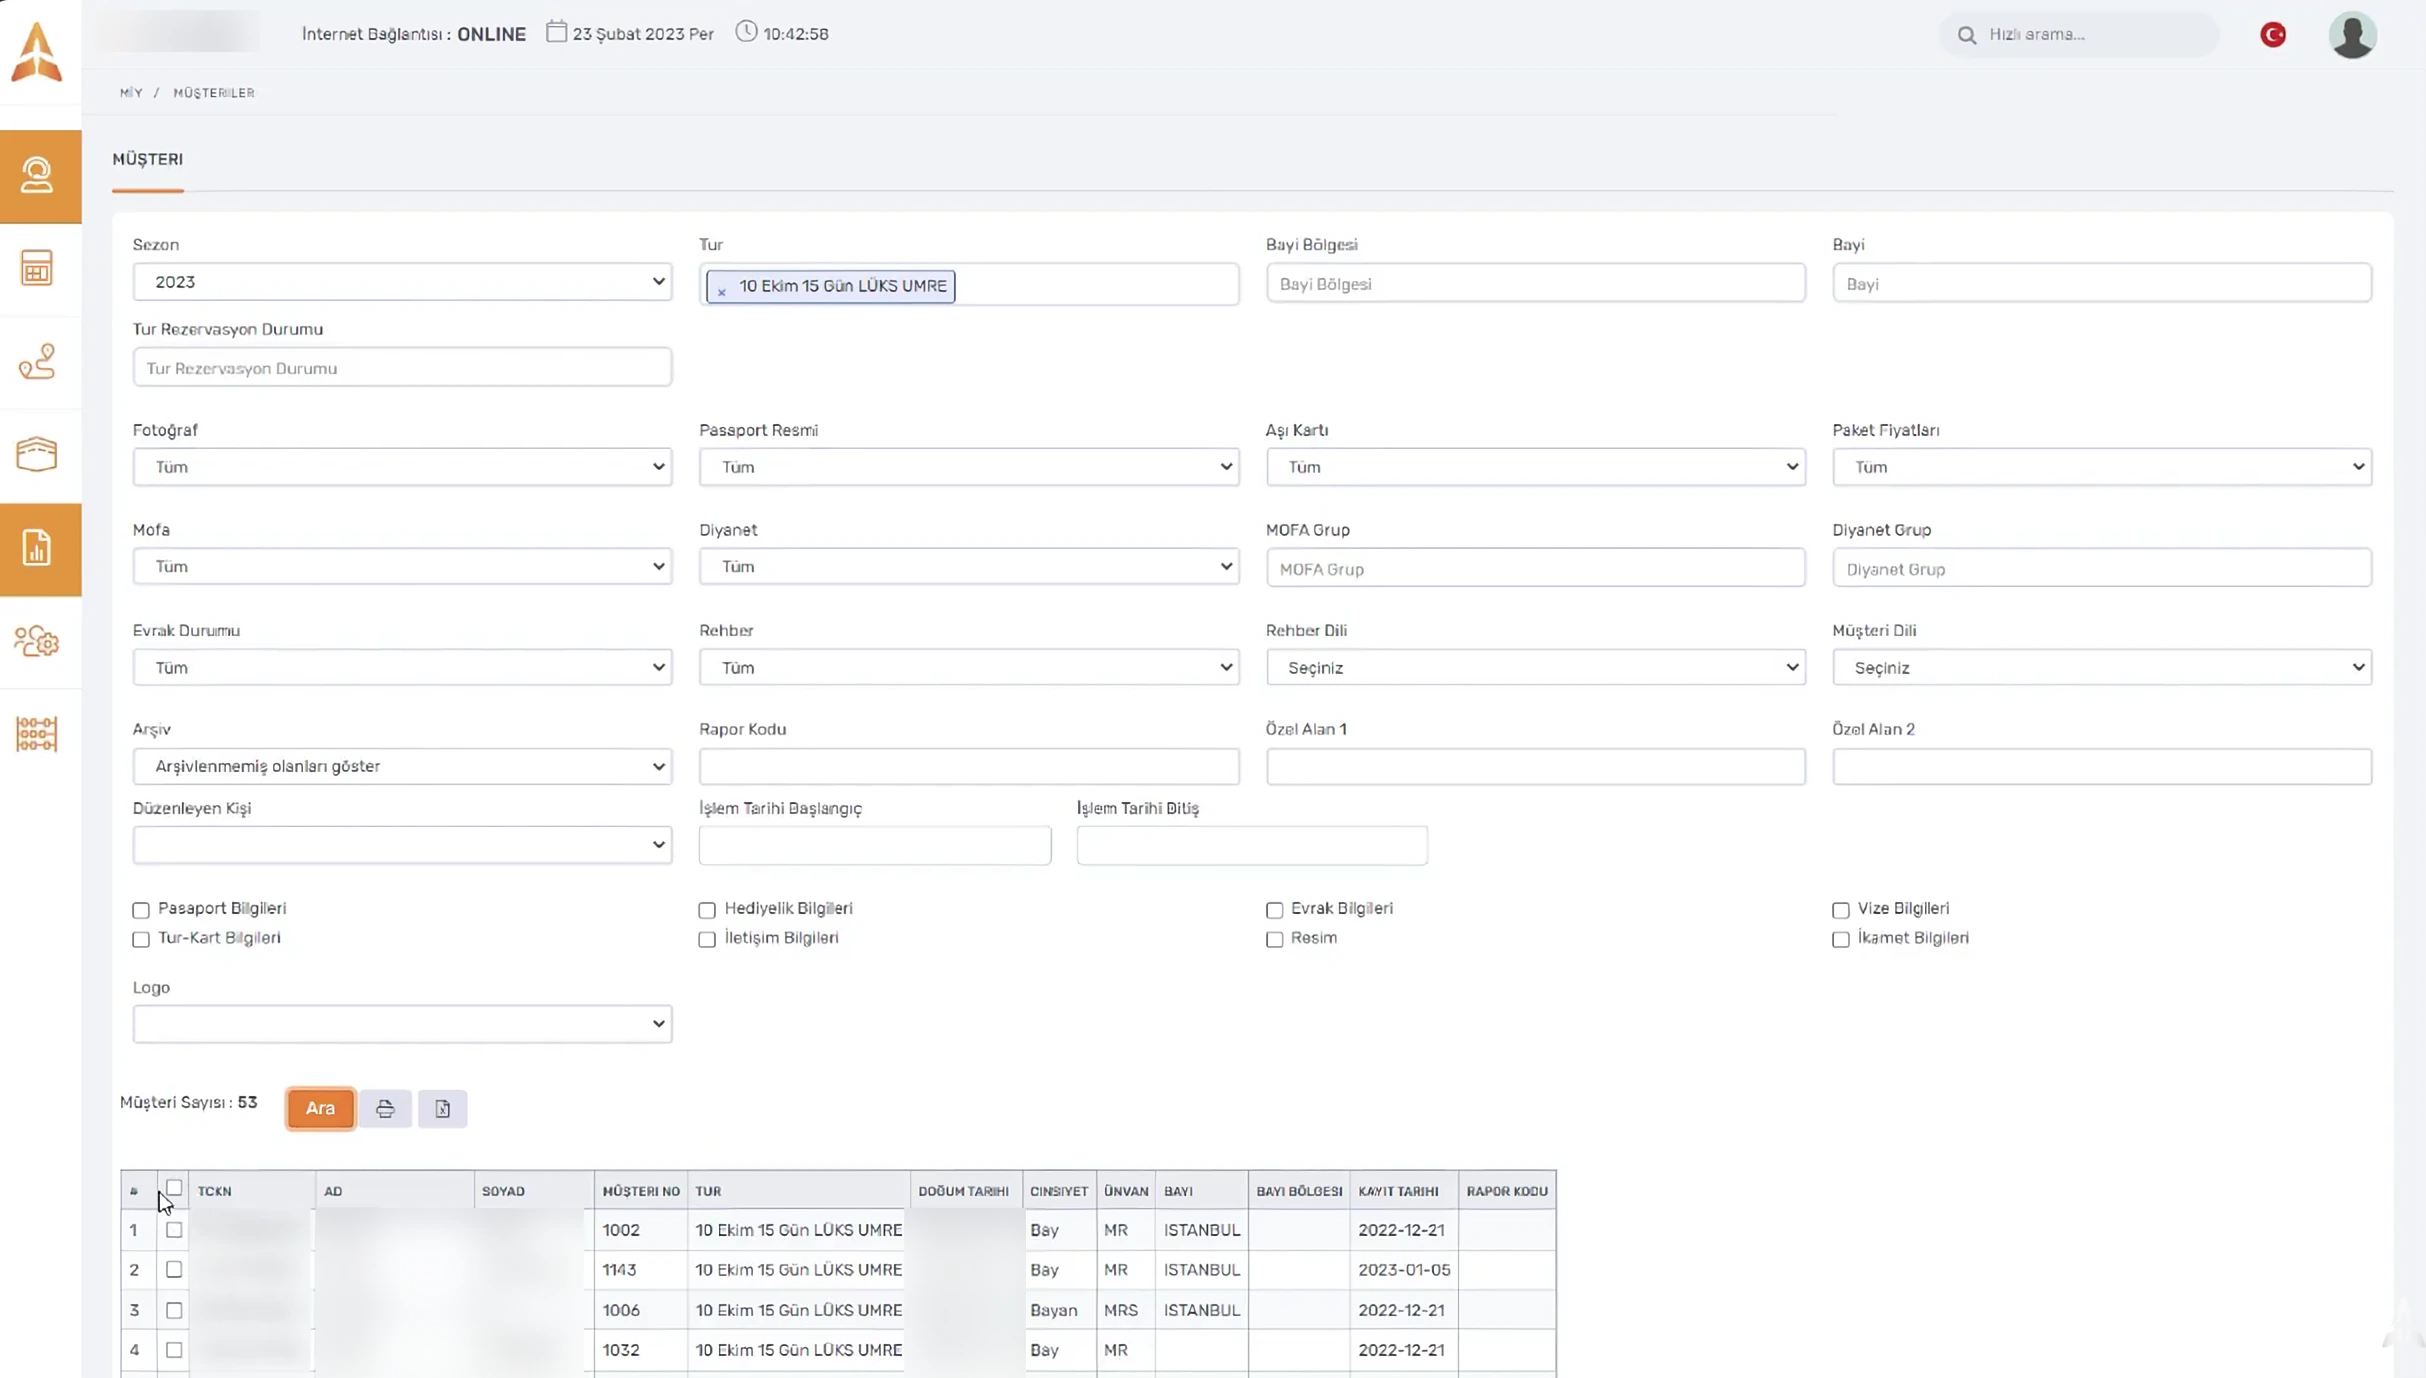Open the reports chart document sidebar icon
Screen dimensions: 2426x1378
pyautogui.click(x=37, y=548)
